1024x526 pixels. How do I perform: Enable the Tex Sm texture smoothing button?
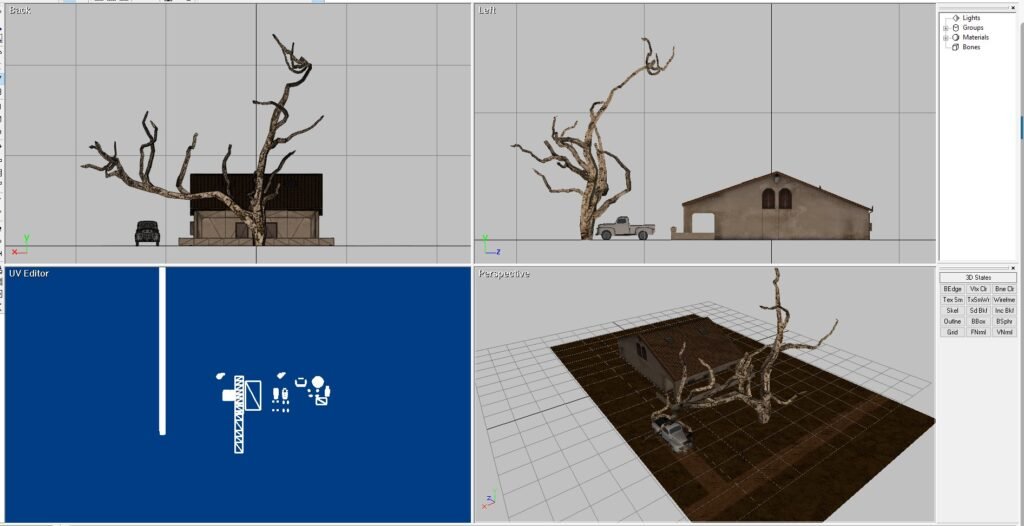click(x=952, y=299)
